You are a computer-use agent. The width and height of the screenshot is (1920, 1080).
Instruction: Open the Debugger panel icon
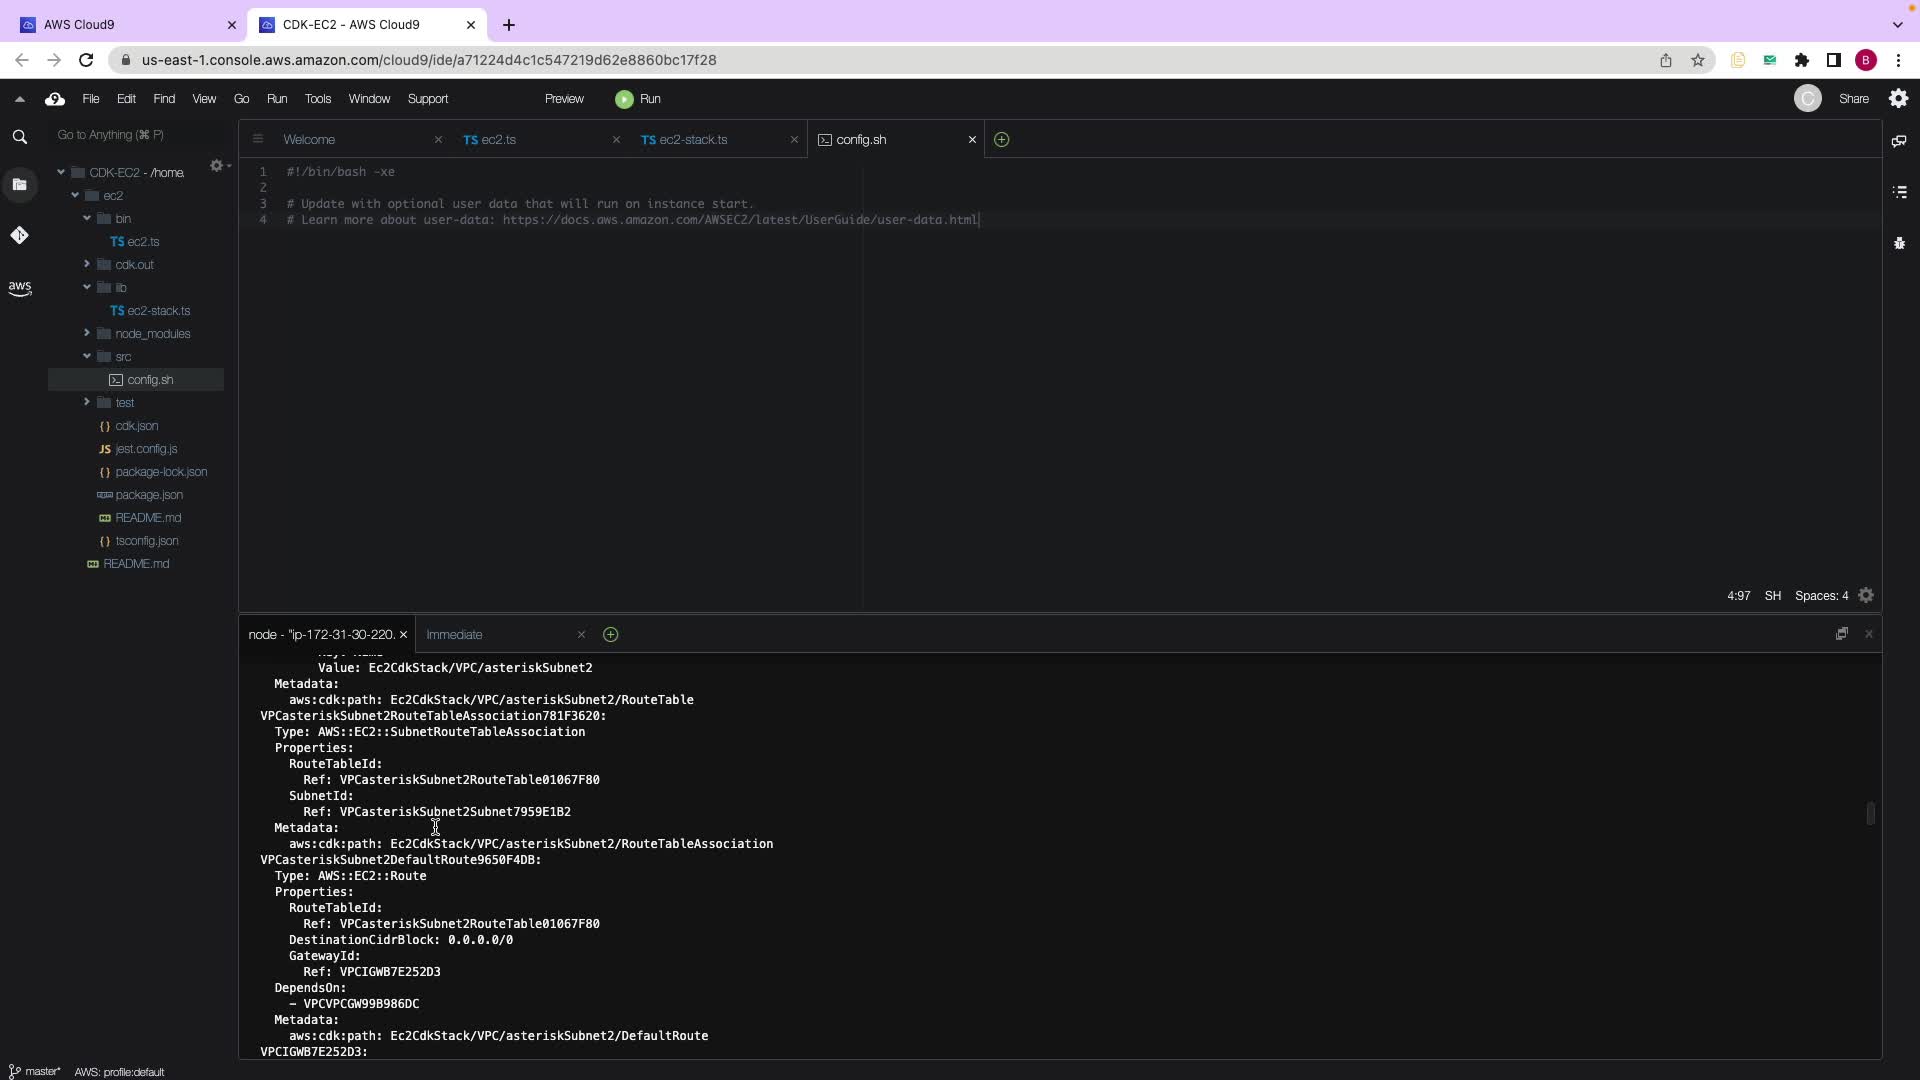[x=1899, y=243]
